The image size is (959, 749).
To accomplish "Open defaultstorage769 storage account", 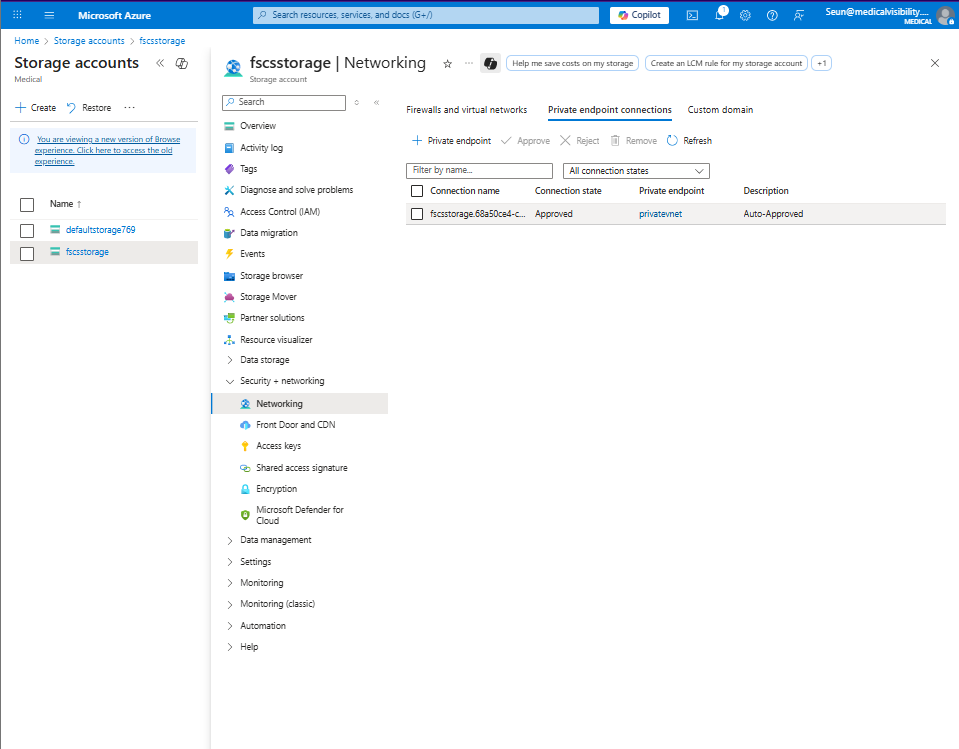I will 100,230.
